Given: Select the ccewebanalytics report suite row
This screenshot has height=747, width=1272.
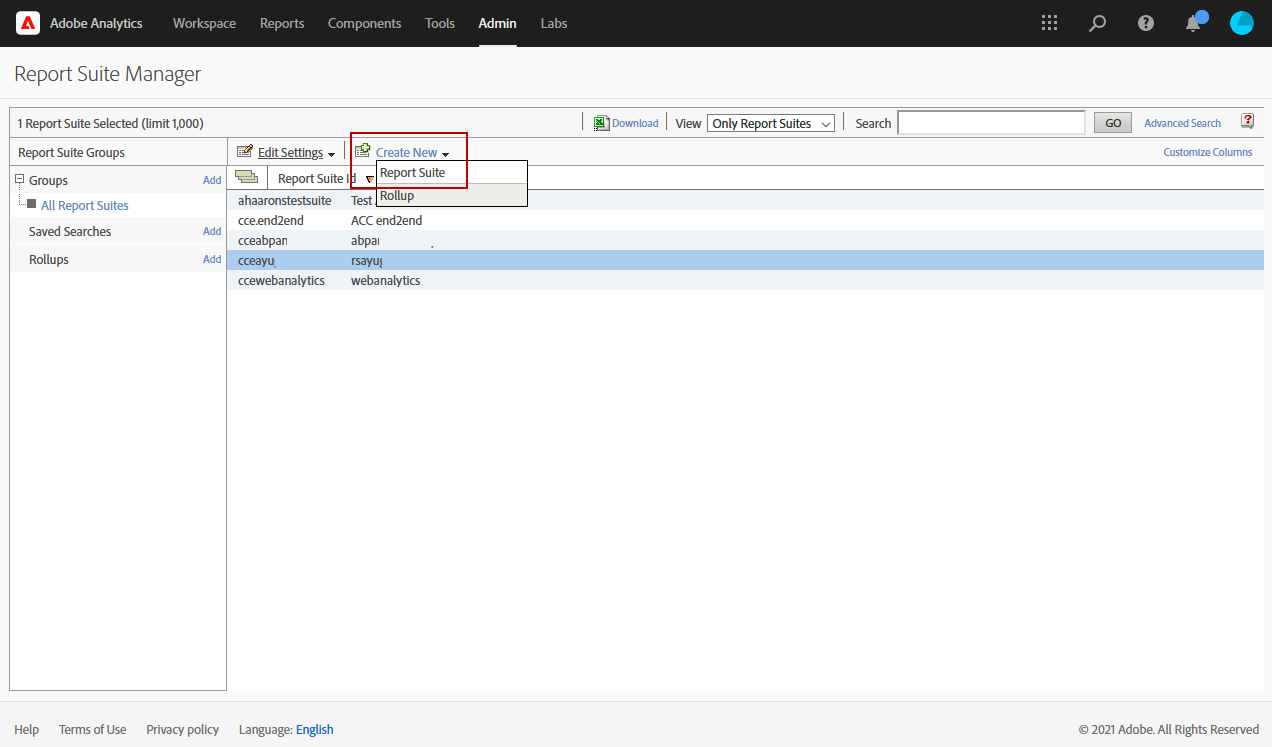Looking at the screenshot, I should (745, 280).
